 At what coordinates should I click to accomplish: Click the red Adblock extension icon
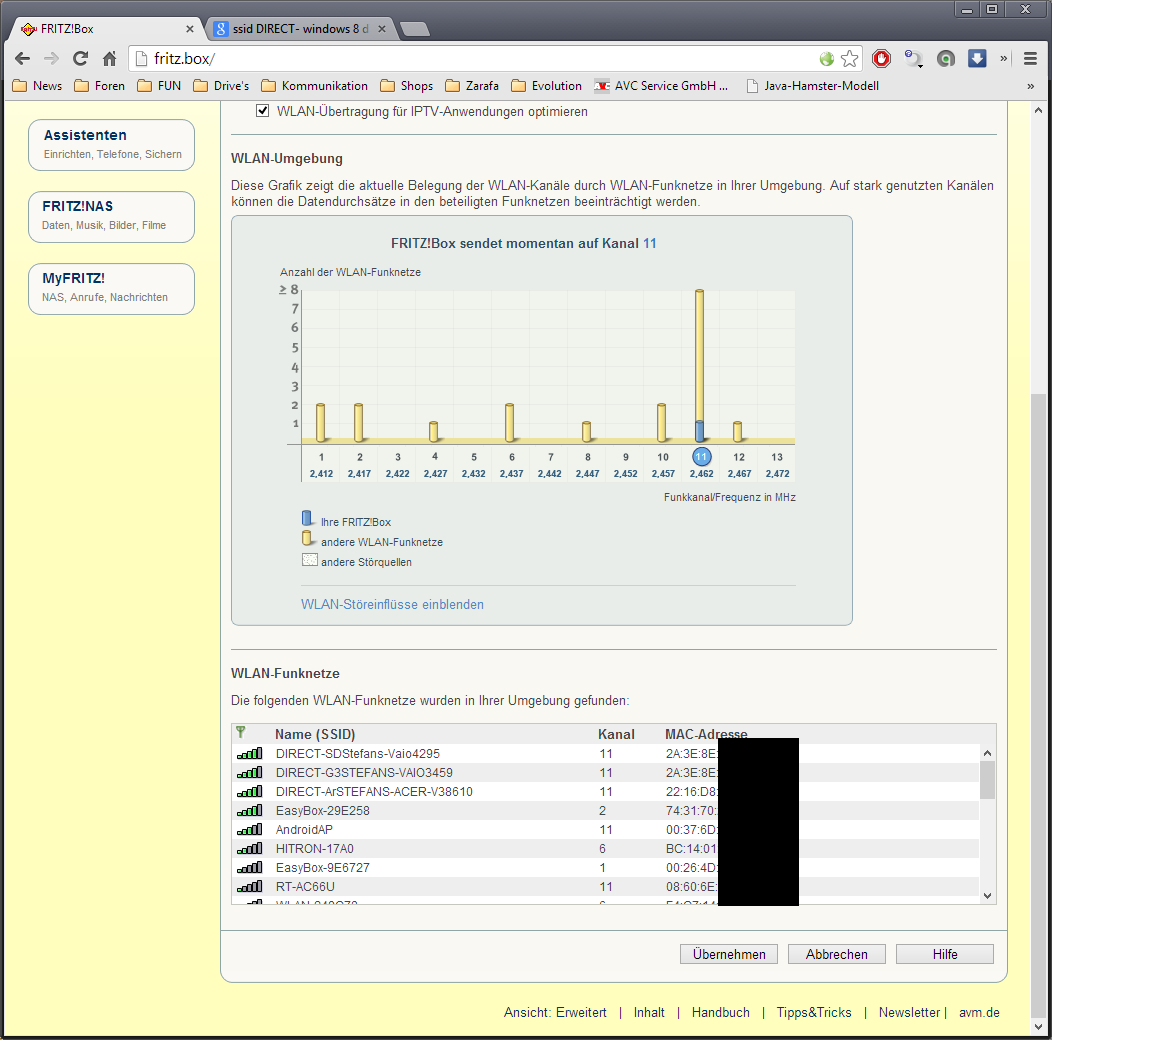point(882,59)
